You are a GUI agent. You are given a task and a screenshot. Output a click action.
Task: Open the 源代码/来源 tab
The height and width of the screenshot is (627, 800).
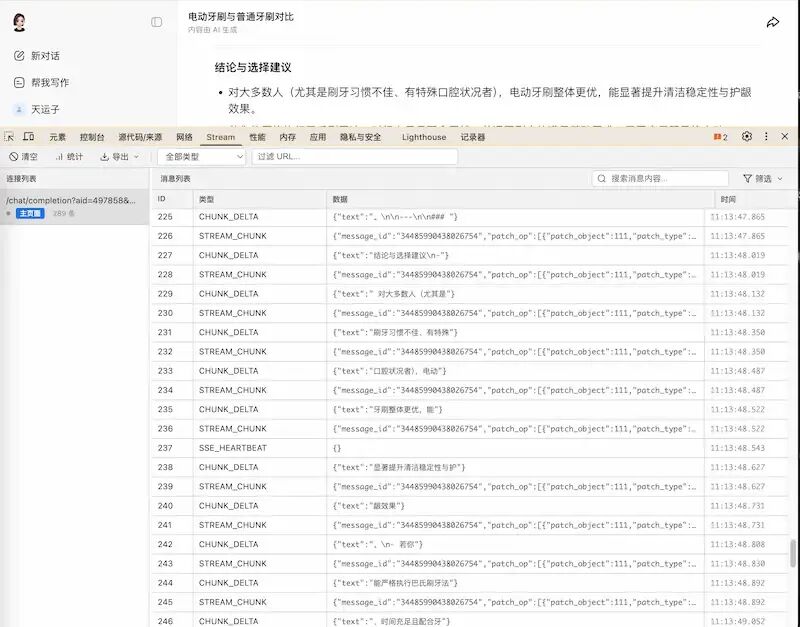(140, 137)
